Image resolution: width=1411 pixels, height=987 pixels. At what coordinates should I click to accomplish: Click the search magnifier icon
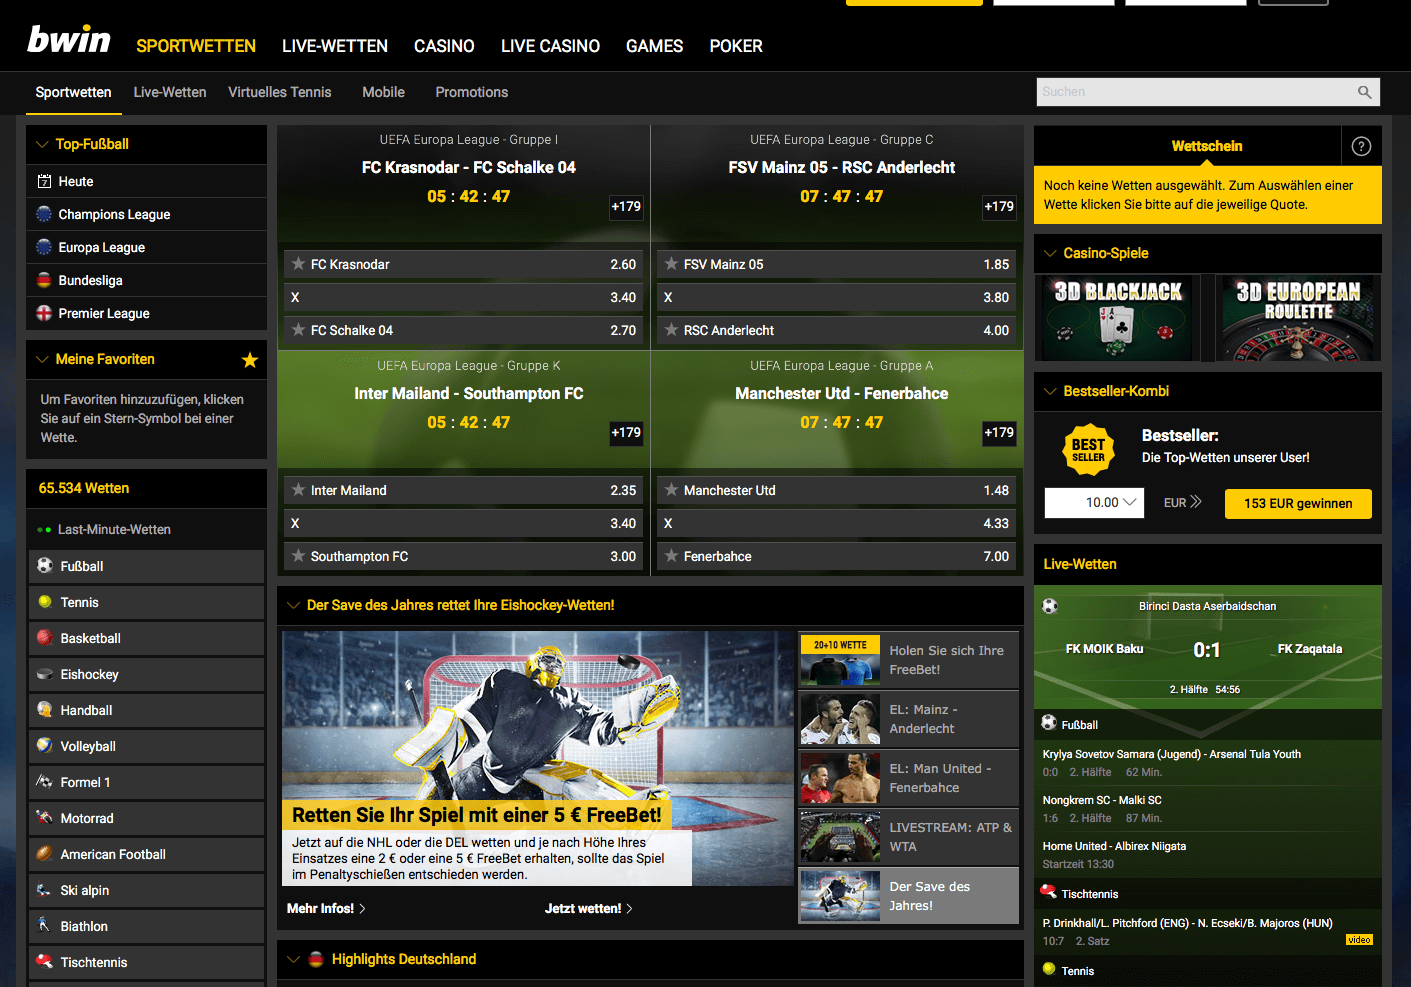click(x=1364, y=92)
